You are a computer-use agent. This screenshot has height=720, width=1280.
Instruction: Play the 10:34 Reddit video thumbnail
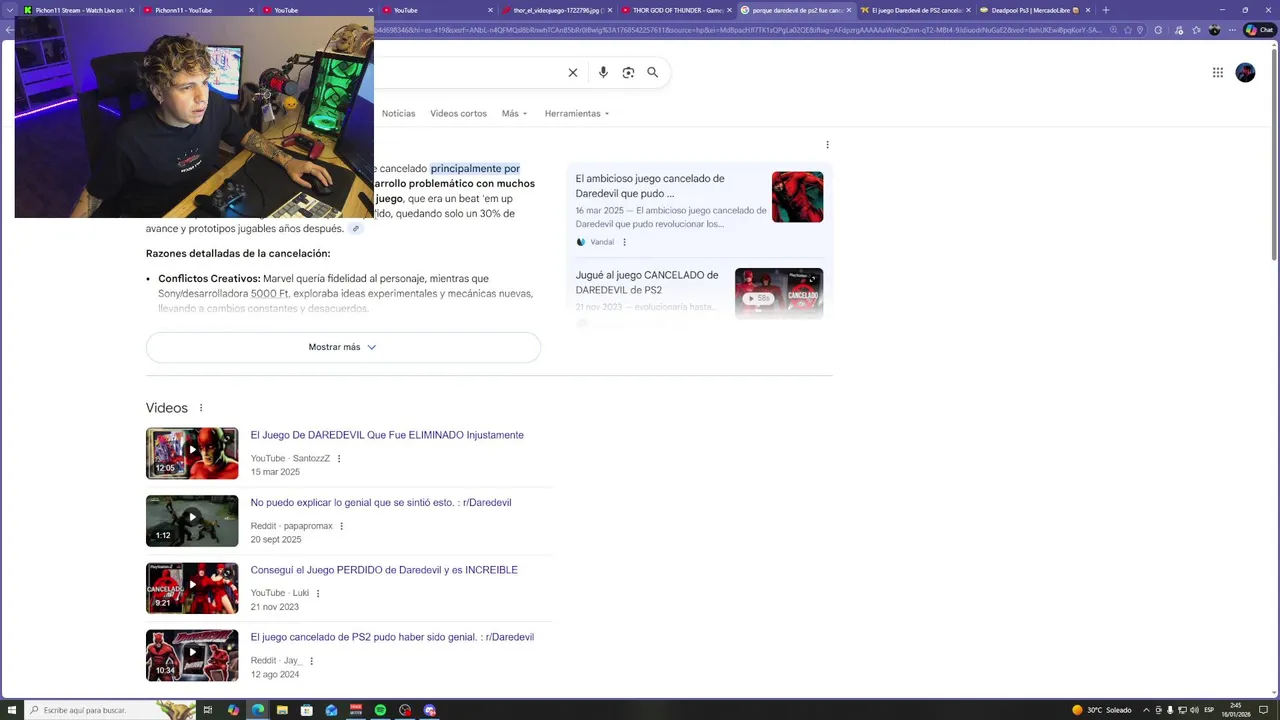point(192,655)
